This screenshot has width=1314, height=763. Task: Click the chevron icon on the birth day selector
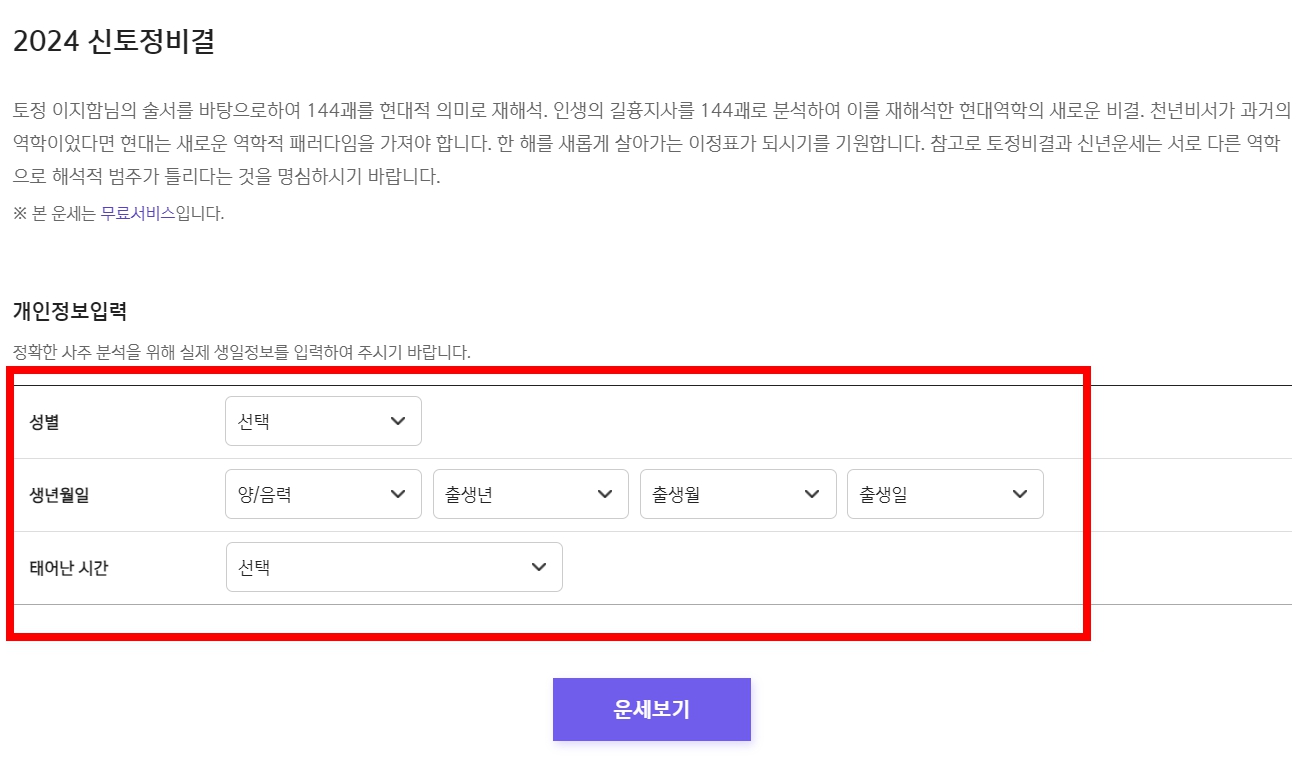click(1019, 493)
